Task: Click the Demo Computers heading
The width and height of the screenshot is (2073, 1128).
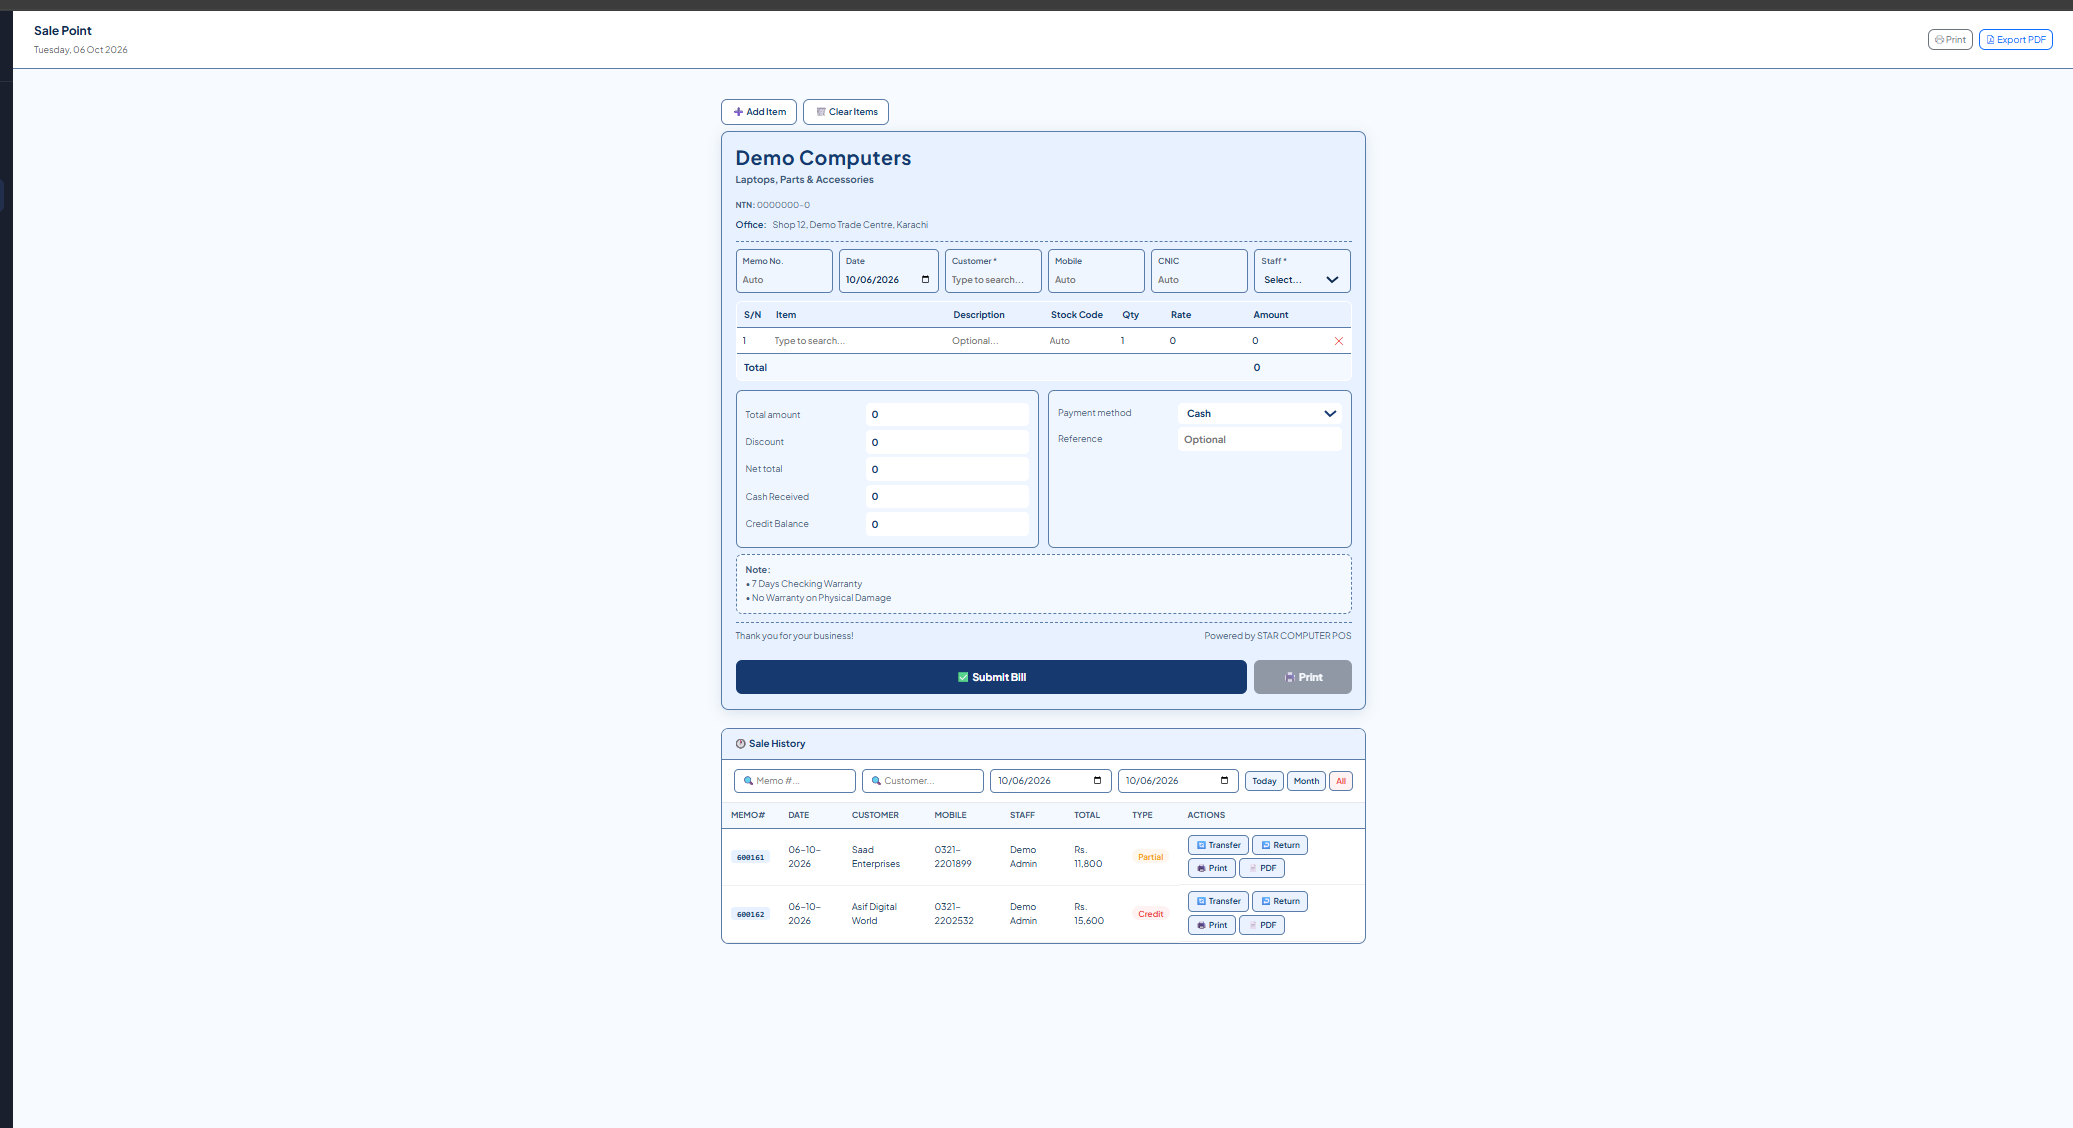Action: [x=823, y=158]
